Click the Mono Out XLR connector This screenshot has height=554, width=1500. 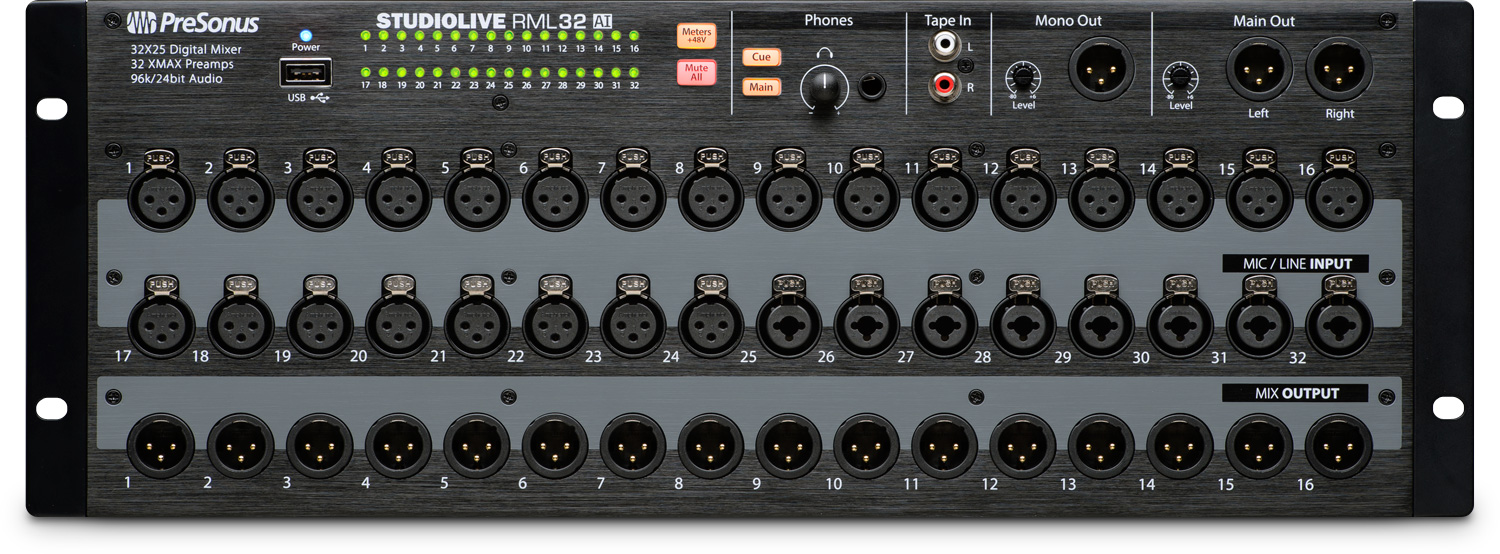[1101, 68]
